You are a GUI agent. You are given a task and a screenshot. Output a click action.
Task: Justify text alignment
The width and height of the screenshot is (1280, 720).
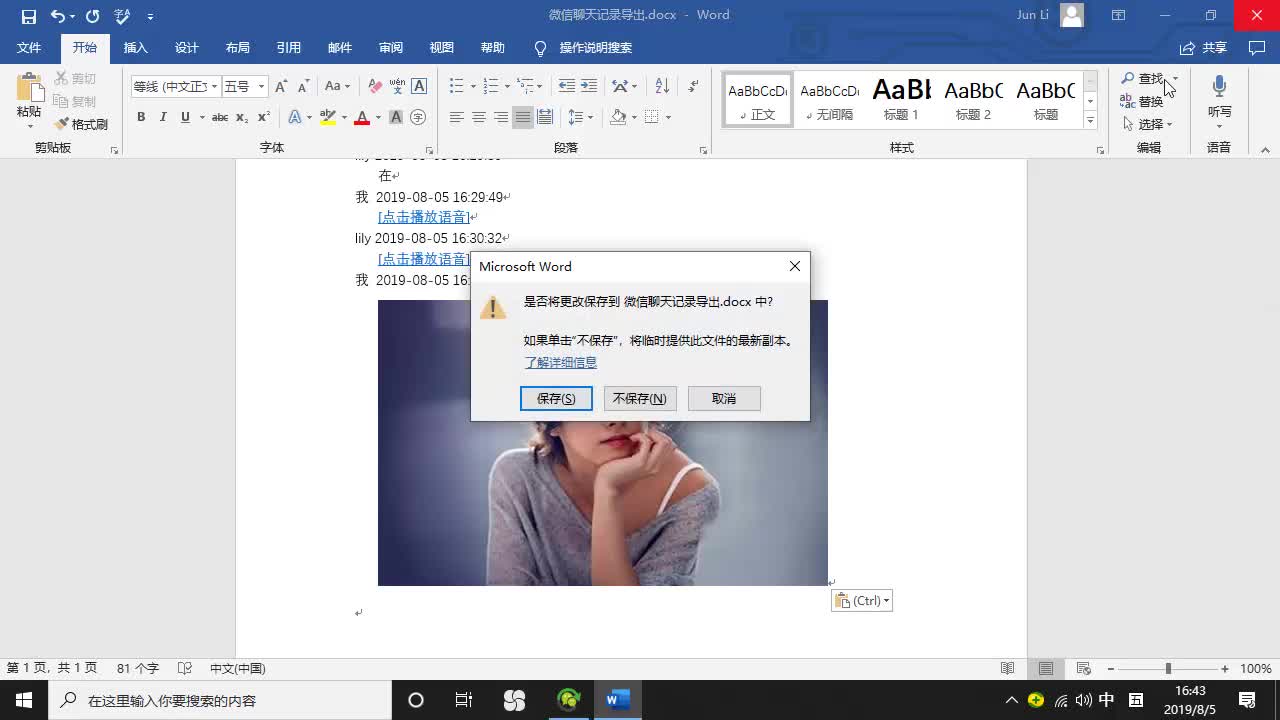[x=522, y=117]
